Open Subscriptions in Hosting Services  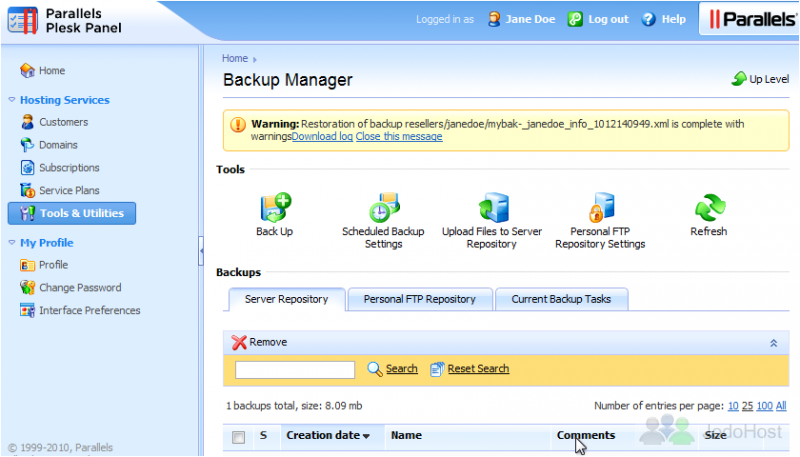pos(69,167)
